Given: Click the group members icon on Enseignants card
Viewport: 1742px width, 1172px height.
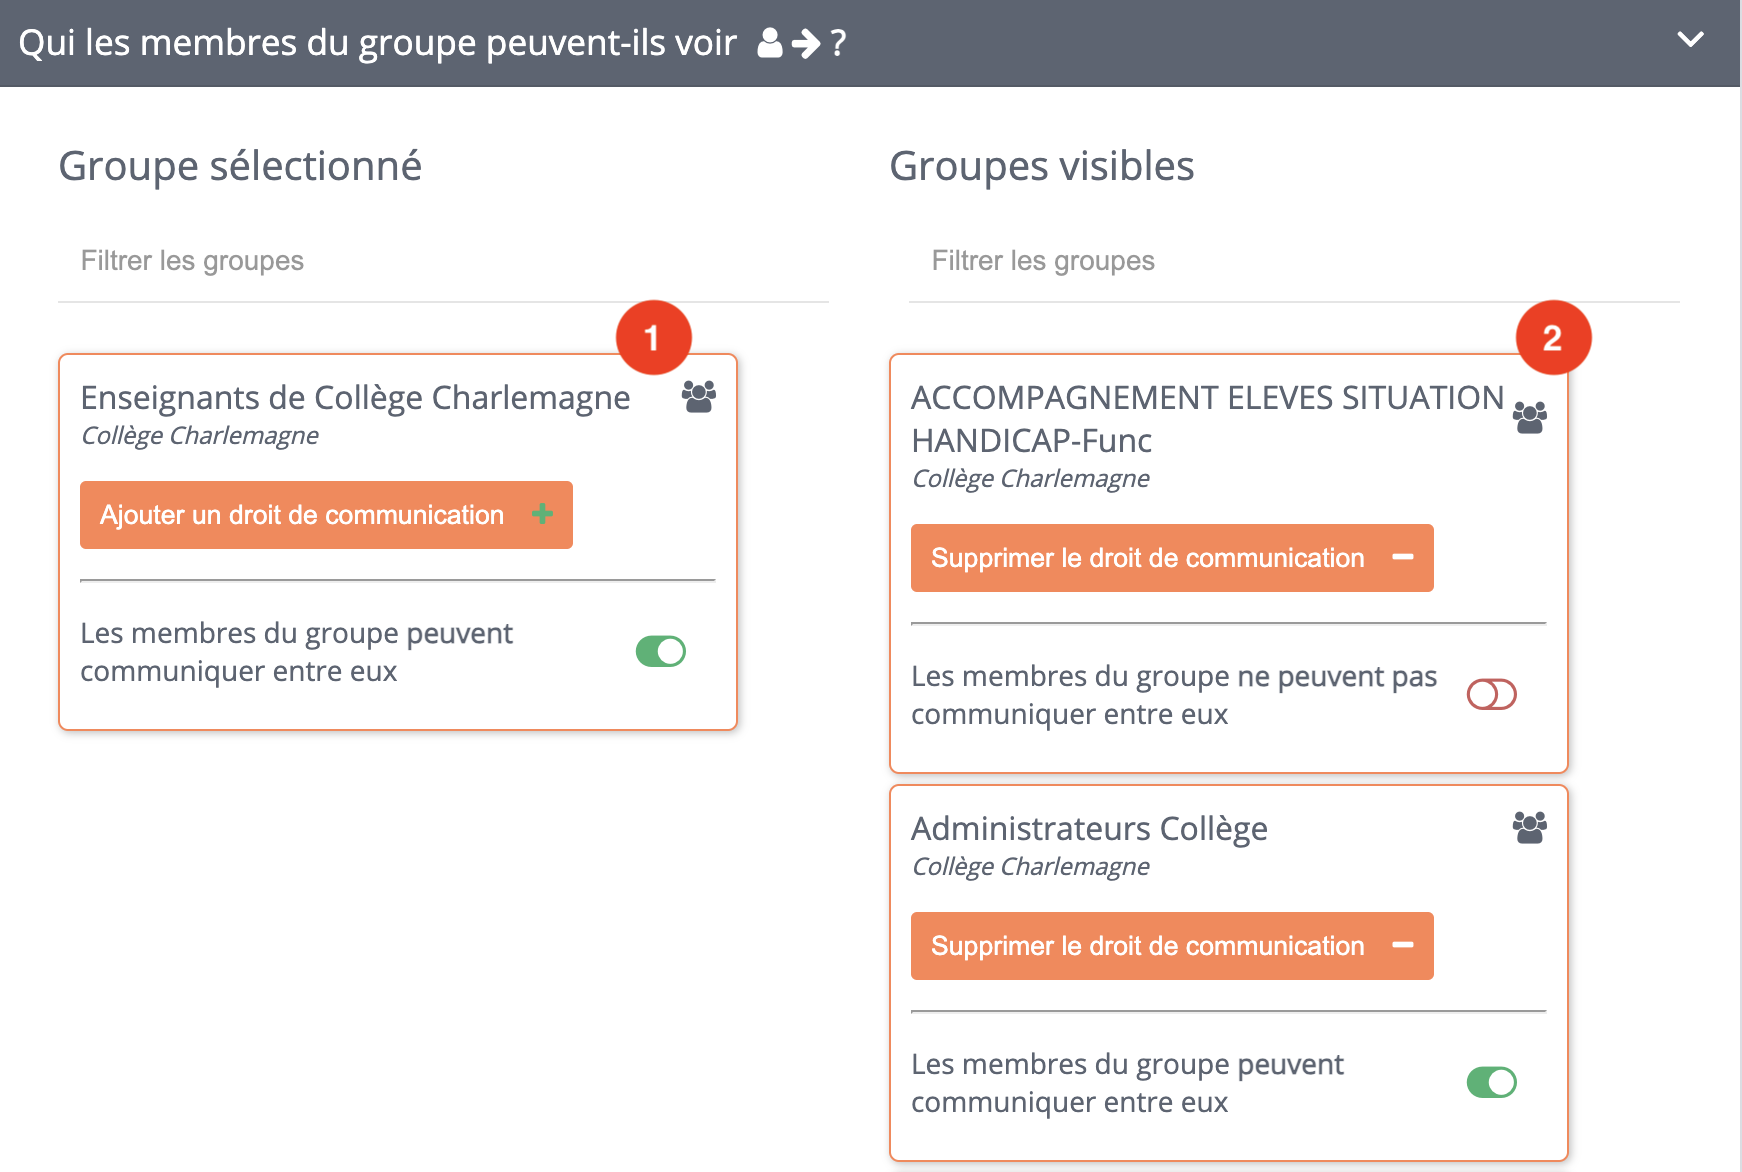Looking at the screenshot, I should click(697, 397).
